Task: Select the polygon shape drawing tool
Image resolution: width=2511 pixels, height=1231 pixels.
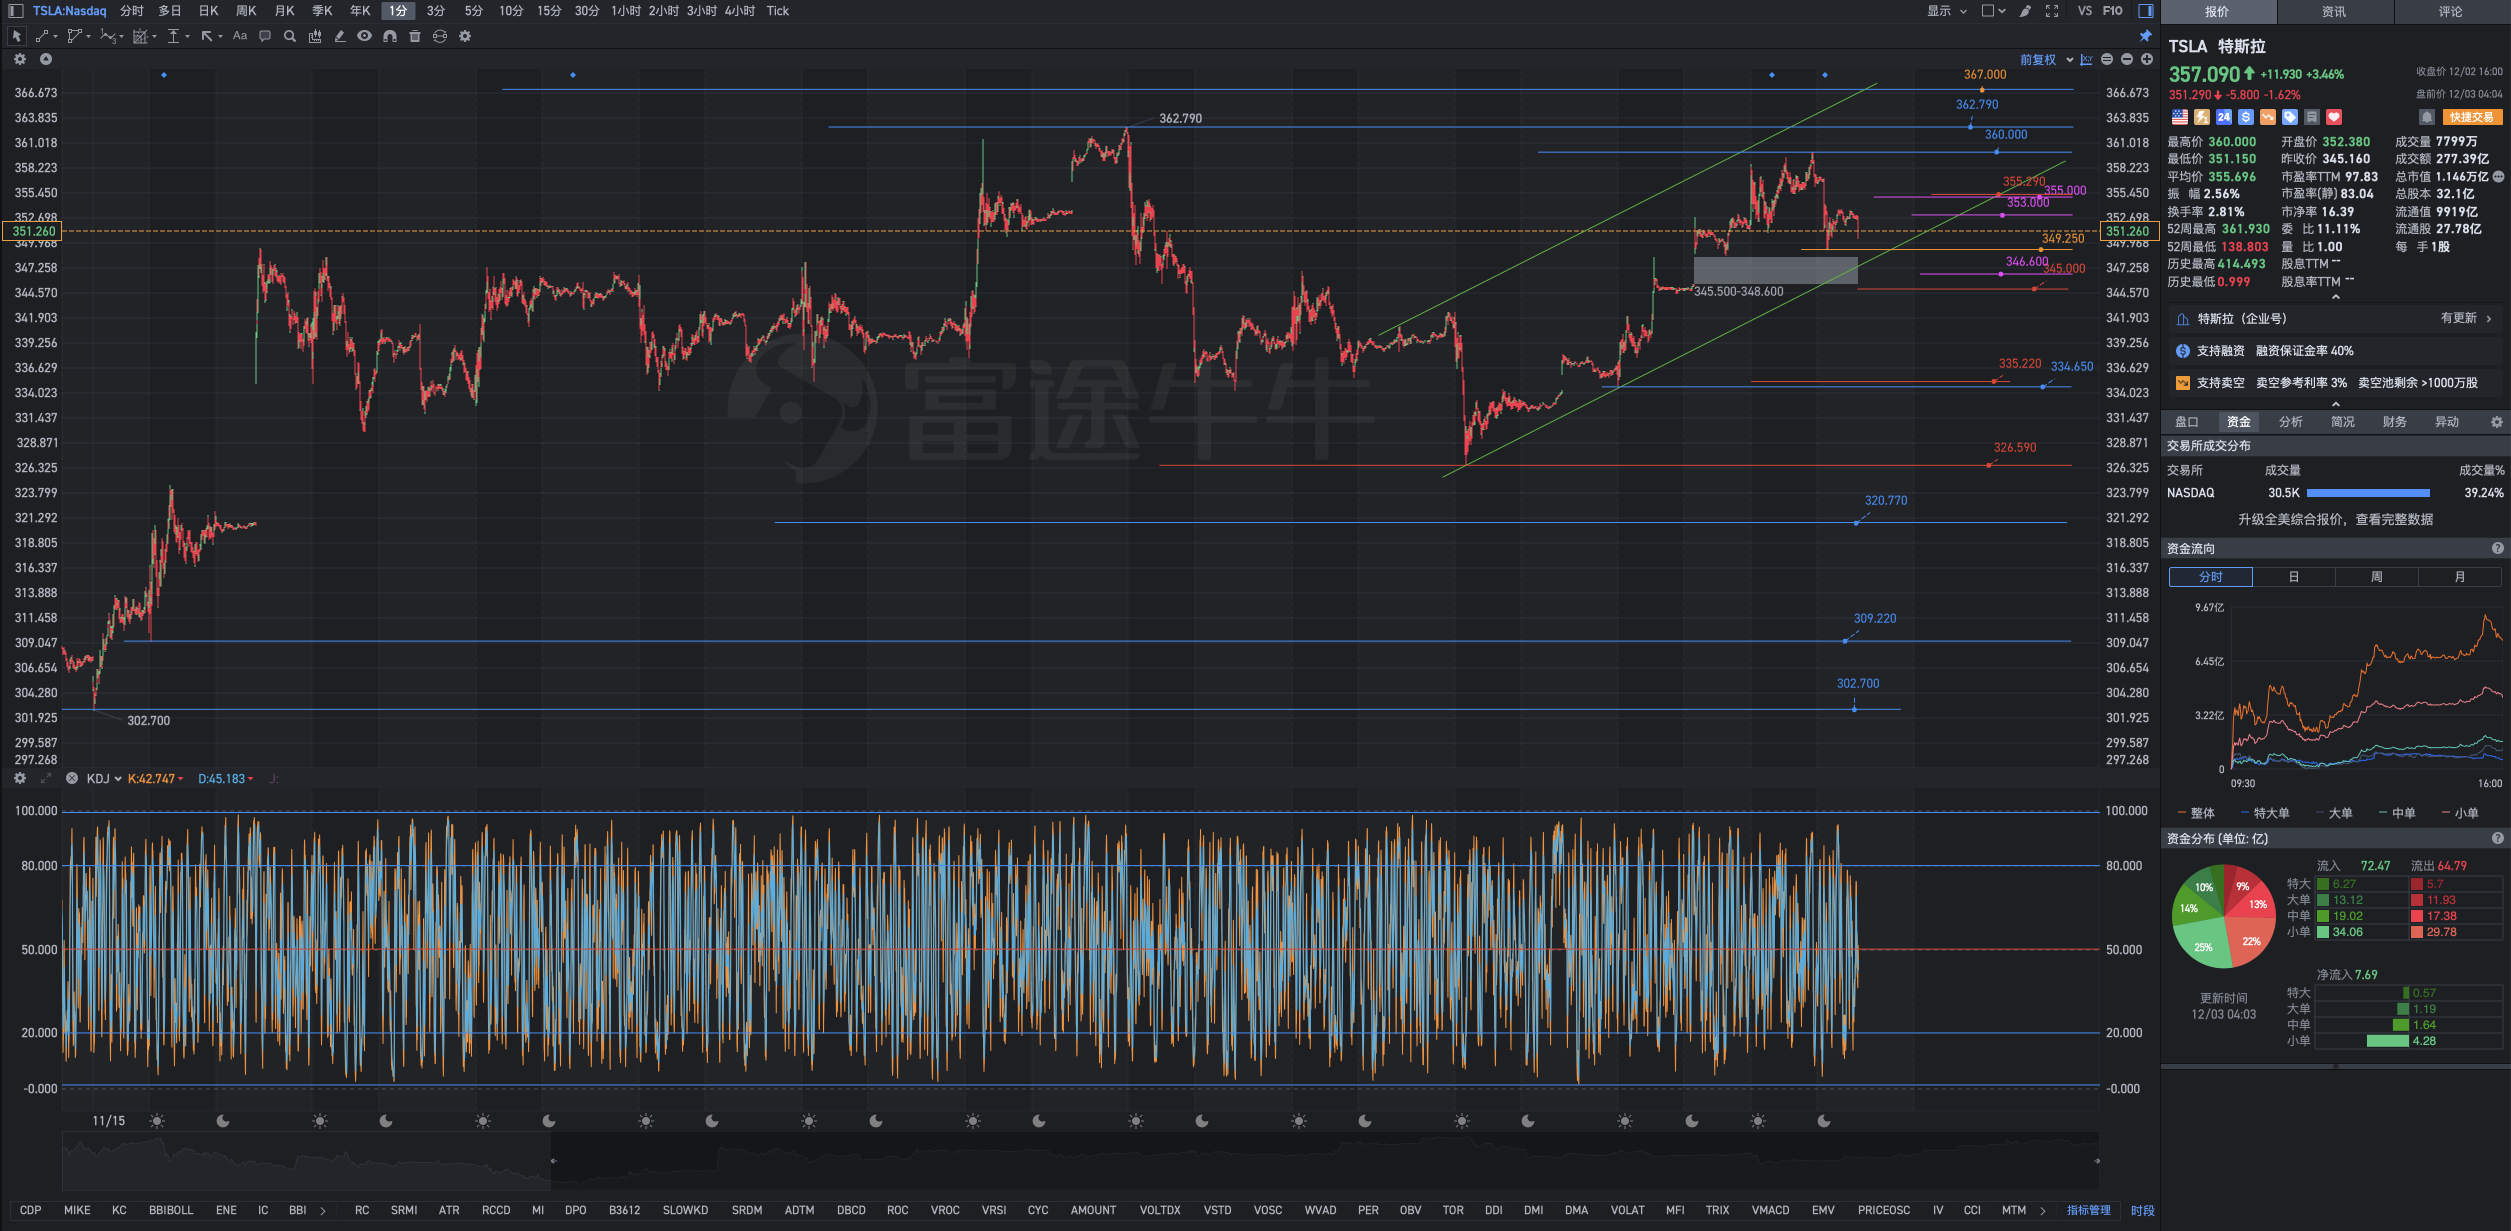Action: click(74, 36)
